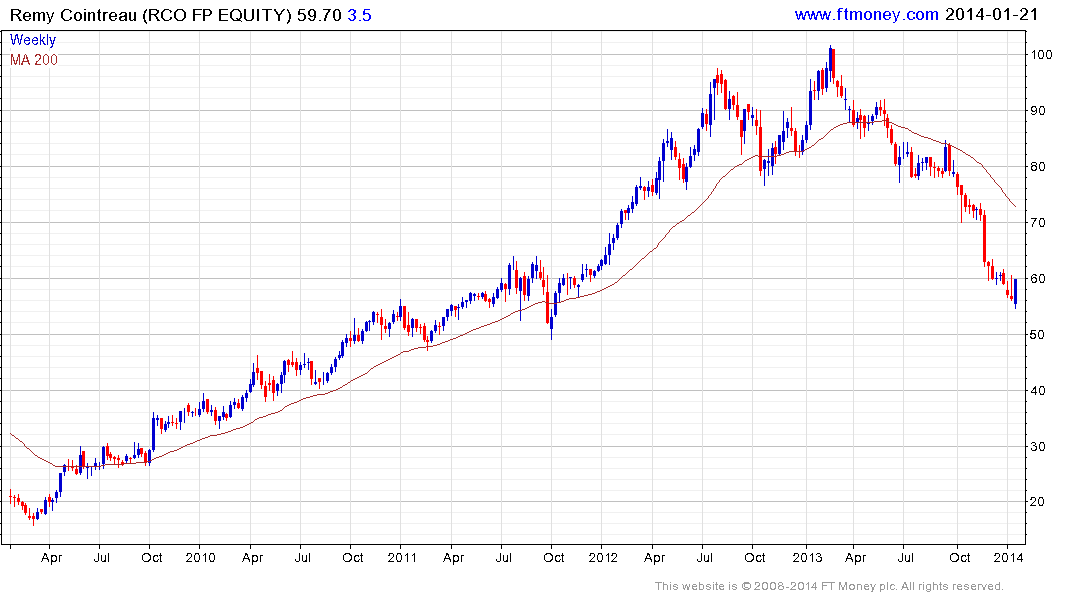Select the 'Weekly' interval label
The height and width of the screenshot is (600, 1075).
click(33, 40)
